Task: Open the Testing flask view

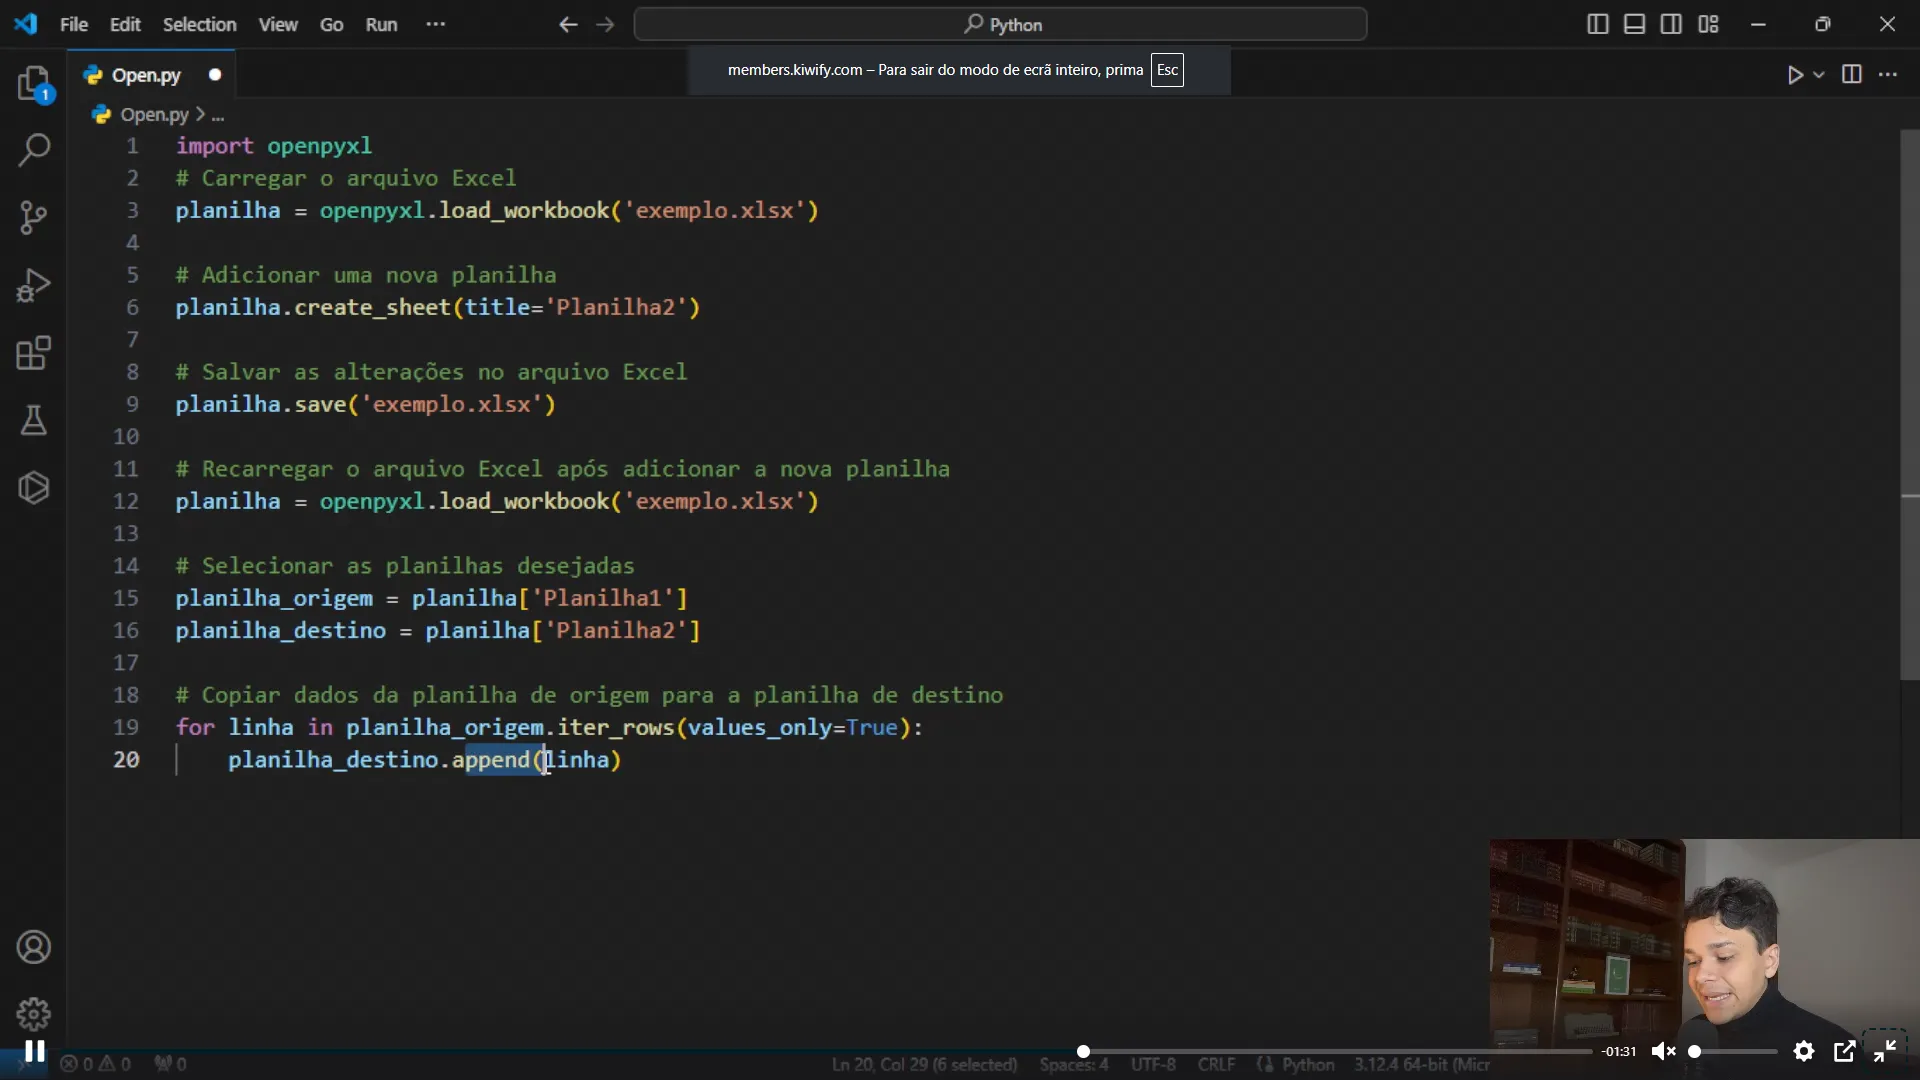Action: tap(34, 420)
